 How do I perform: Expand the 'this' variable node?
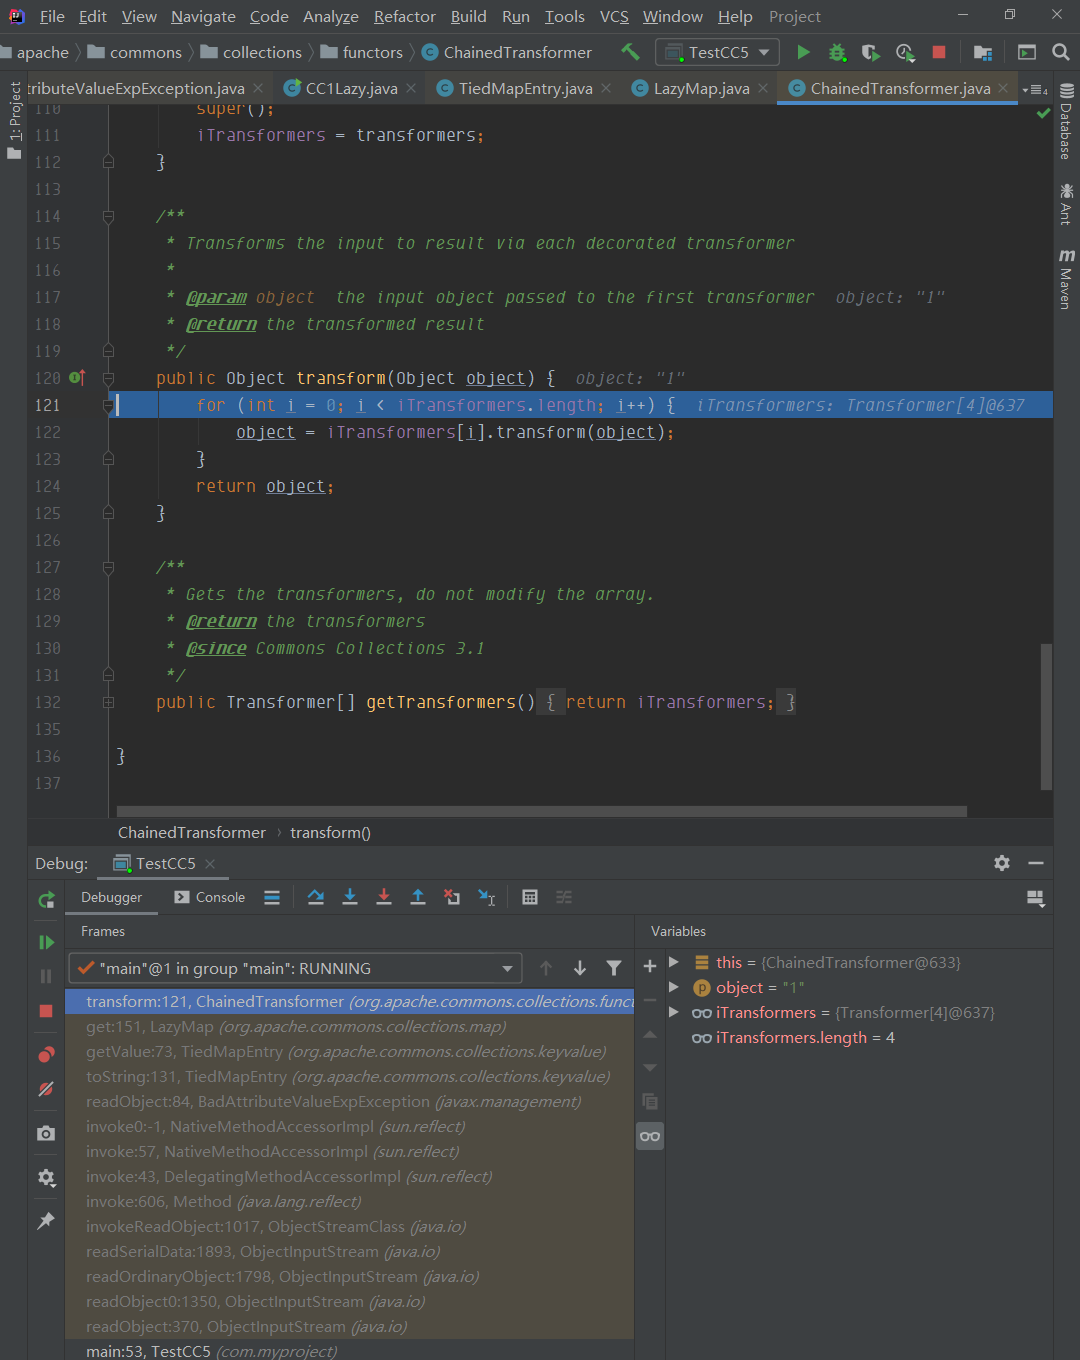pos(674,962)
